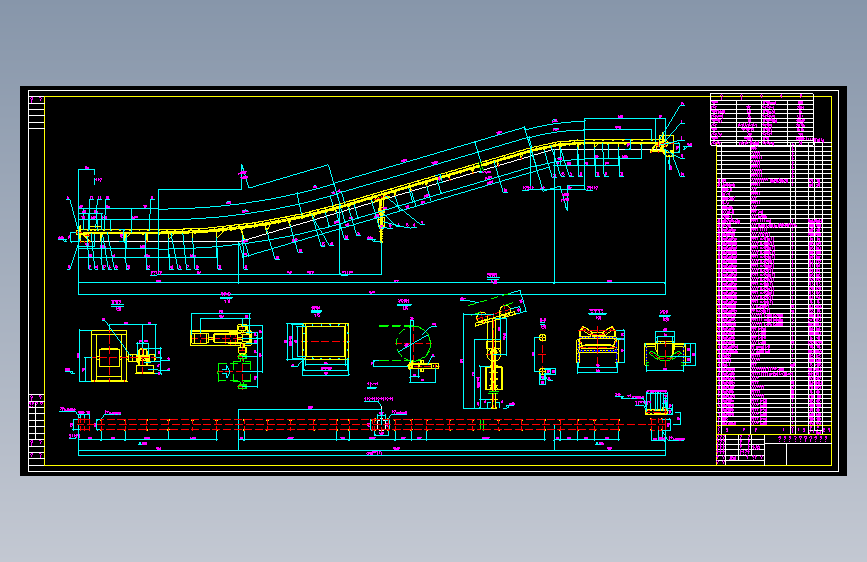
Task: Select the small table above the parts list
Action: [x=762, y=118]
